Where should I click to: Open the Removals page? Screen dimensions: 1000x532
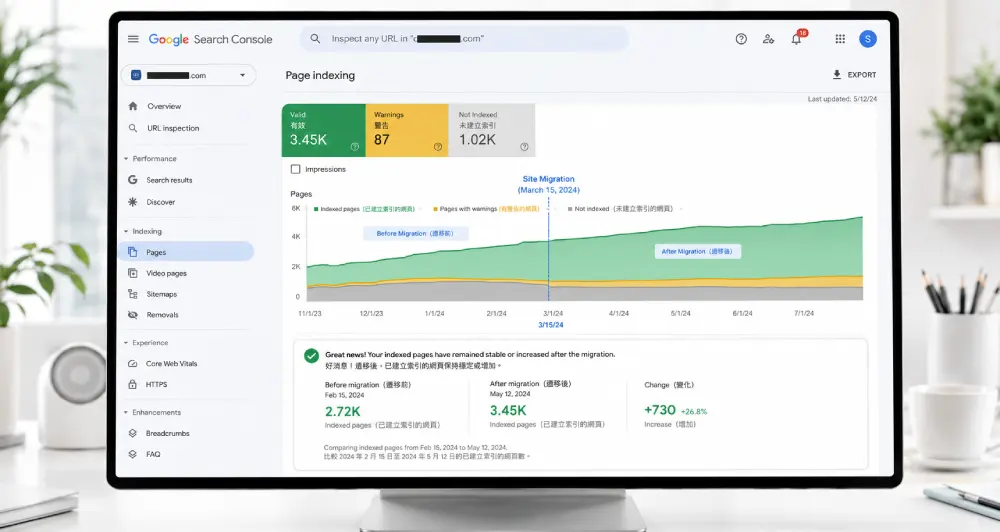pyautogui.click(x=162, y=315)
